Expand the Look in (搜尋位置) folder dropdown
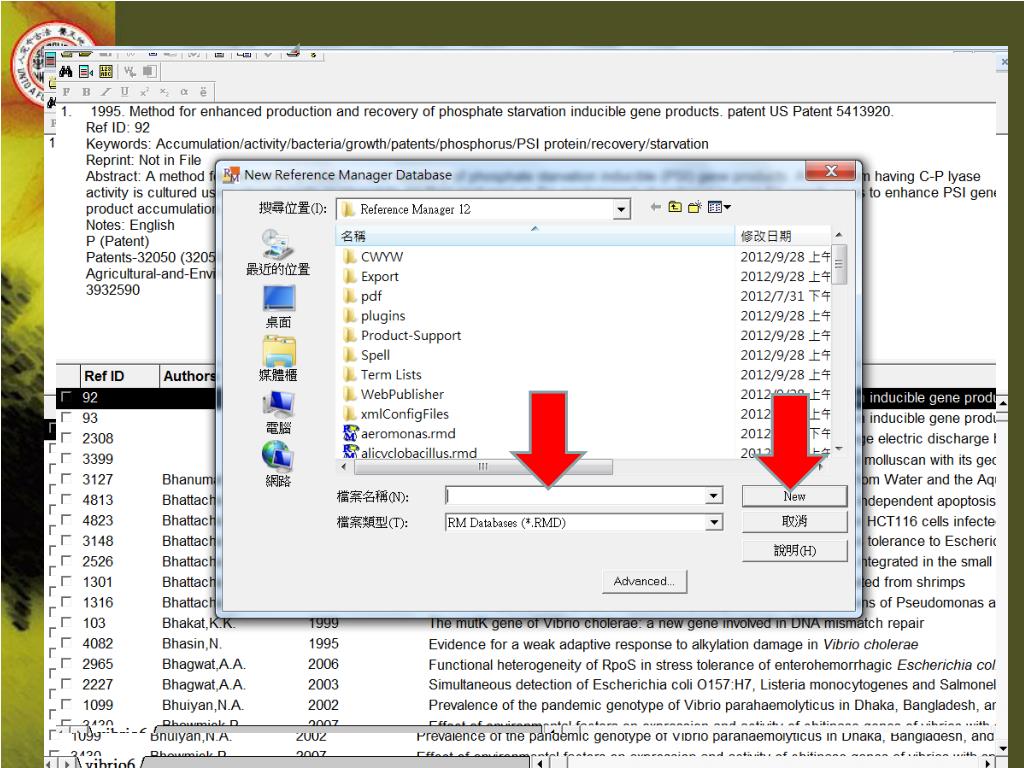1024x768 pixels. tap(621, 209)
